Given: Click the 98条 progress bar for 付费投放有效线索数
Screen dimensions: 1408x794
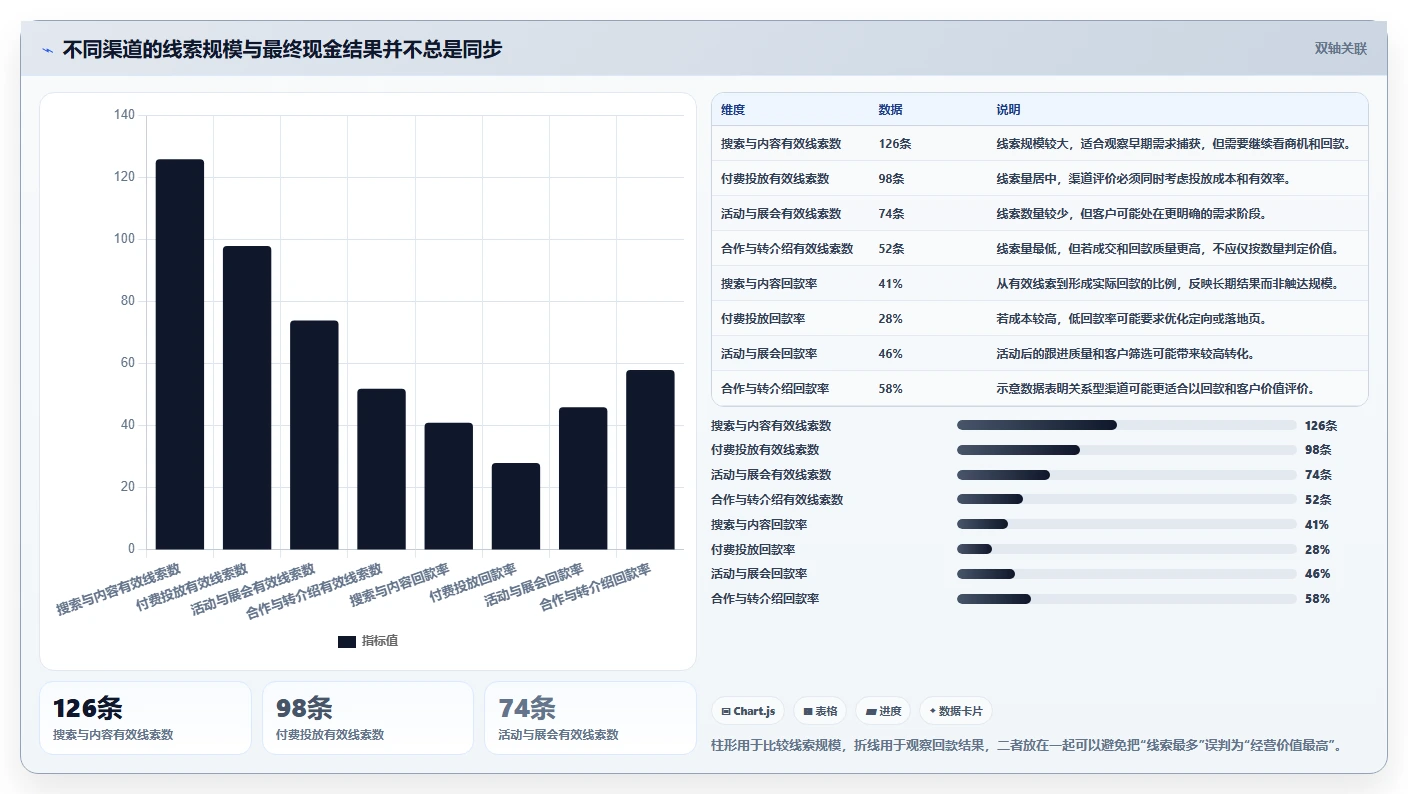Looking at the screenshot, I should [x=1126, y=450].
